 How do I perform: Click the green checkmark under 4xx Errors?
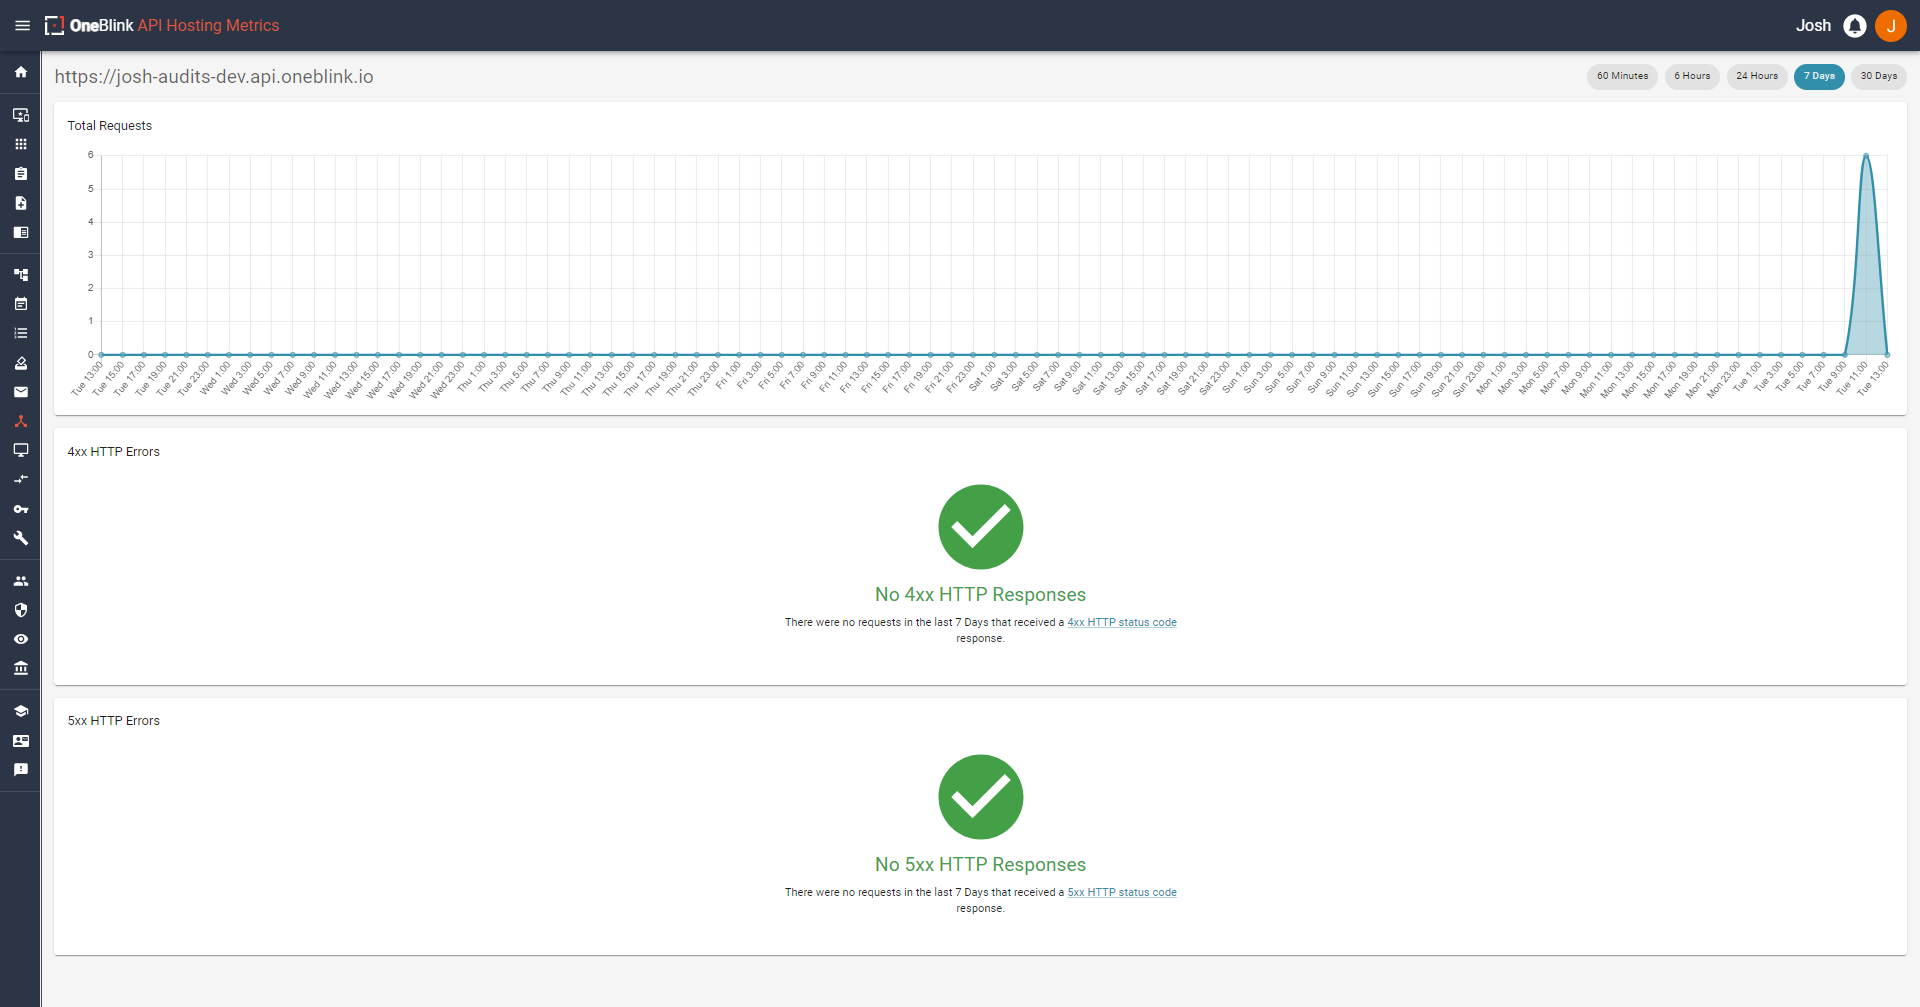click(980, 527)
